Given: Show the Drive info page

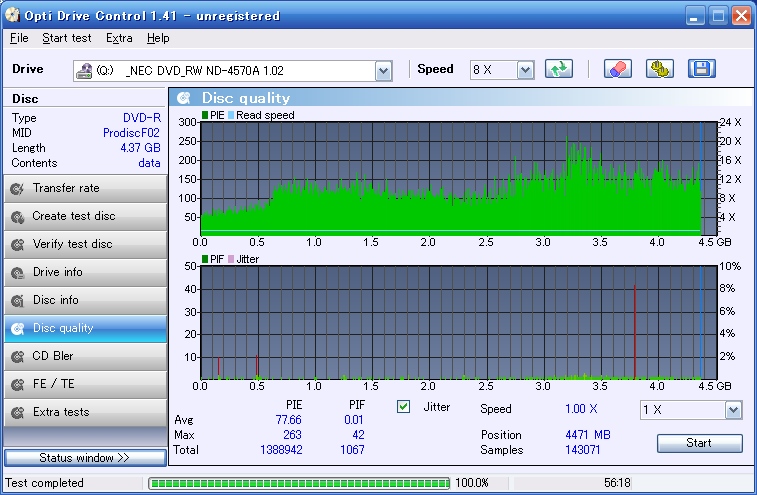Looking at the screenshot, I should coord(85,272).
